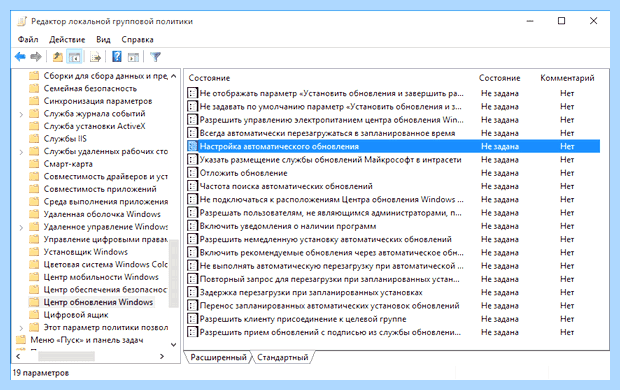The height and width of the screenshot is (390, 620).
Task: Select policy Всегда автоматически перезагружаться в запланированное время
Action: pyautogui.click(x=327, y=133)
